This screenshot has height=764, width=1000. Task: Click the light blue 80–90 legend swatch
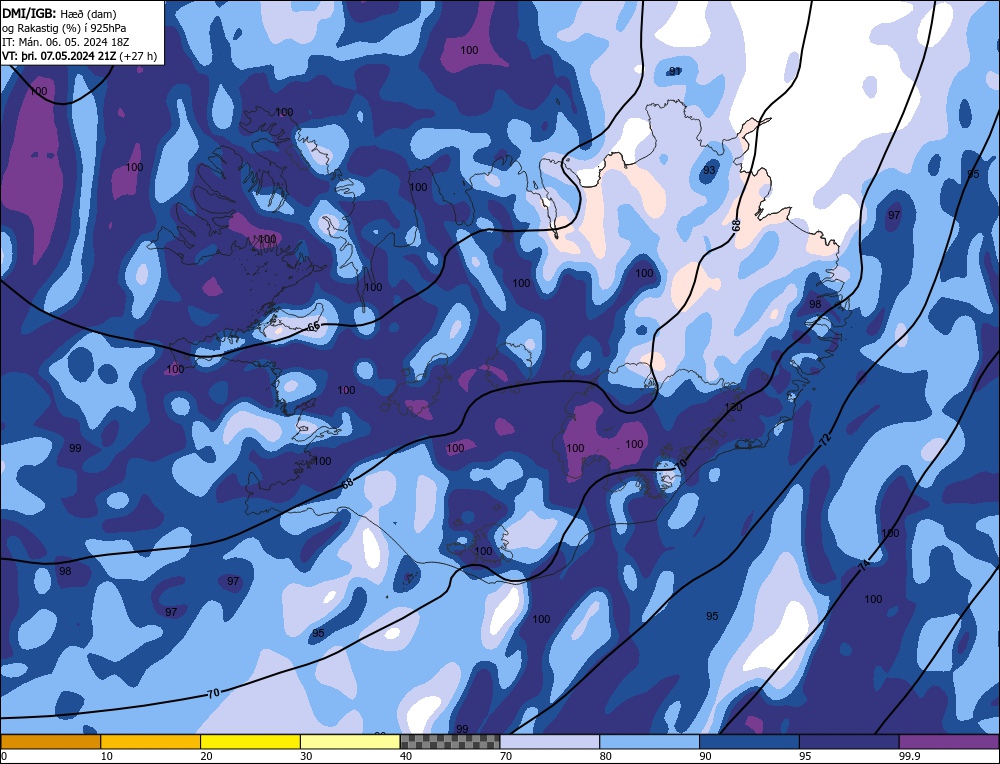tap(649, 742)
